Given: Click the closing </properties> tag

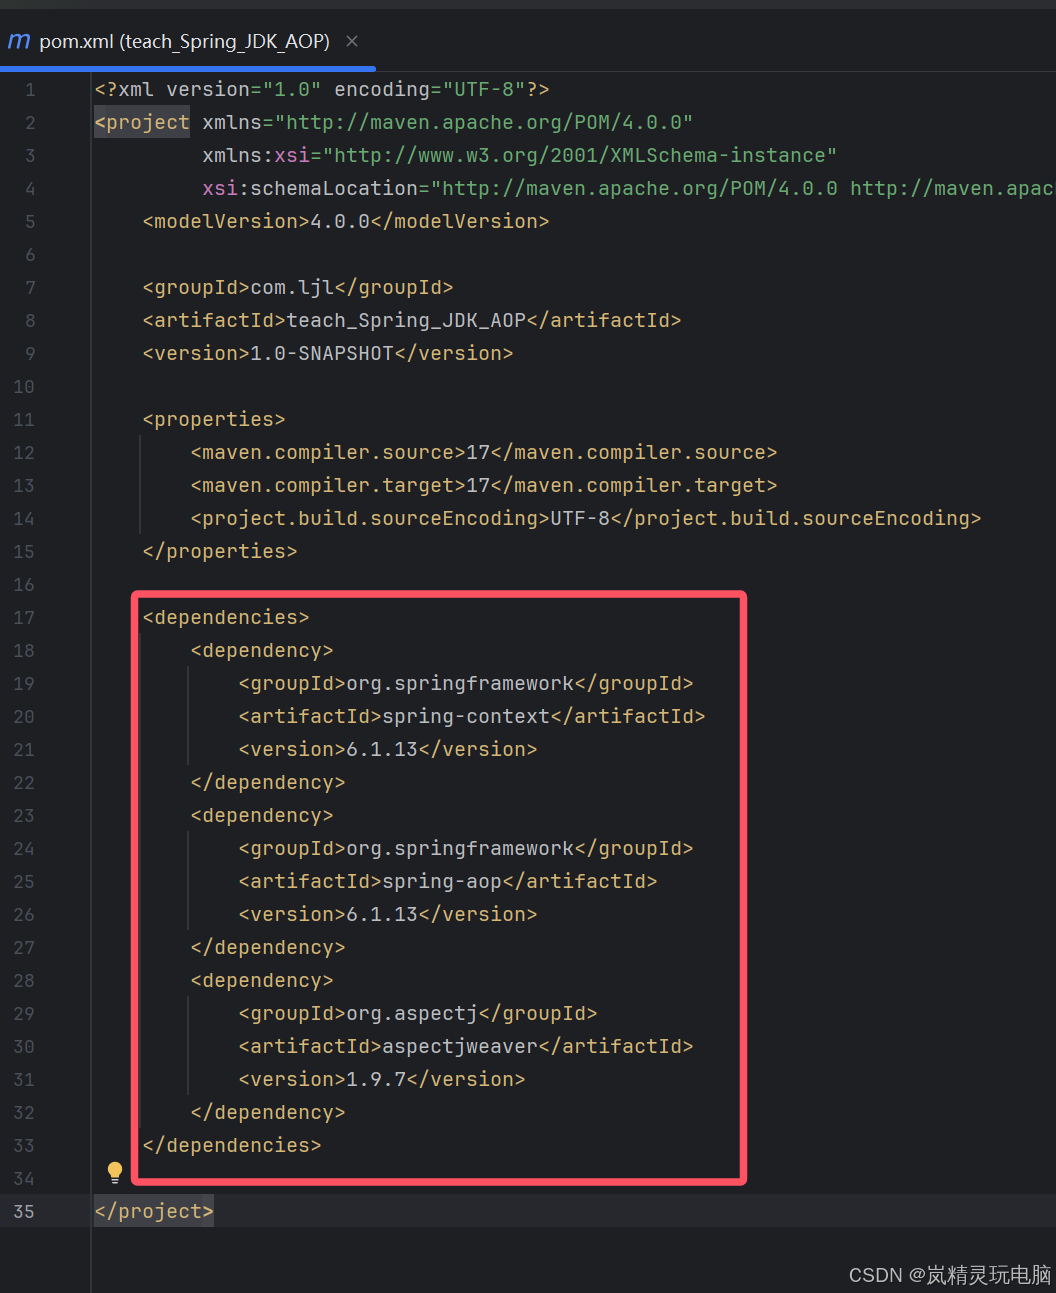Looking at the screenshot, I should [x=220, y=551].
